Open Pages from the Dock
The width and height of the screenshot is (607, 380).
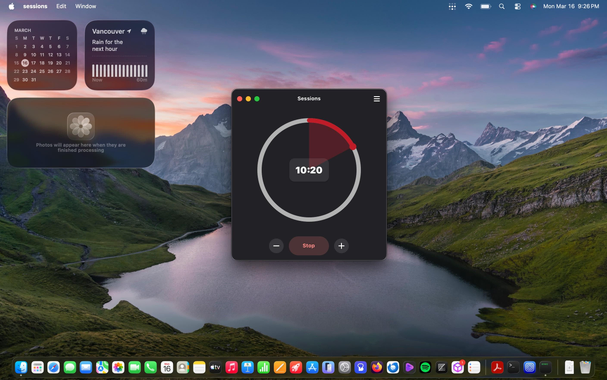coord(280,367)
